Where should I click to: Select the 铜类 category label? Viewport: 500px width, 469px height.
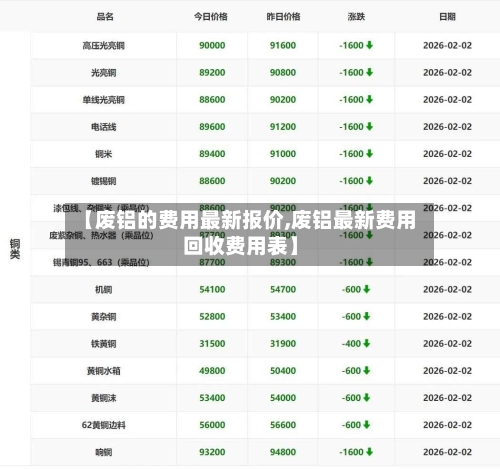[15, 249]
